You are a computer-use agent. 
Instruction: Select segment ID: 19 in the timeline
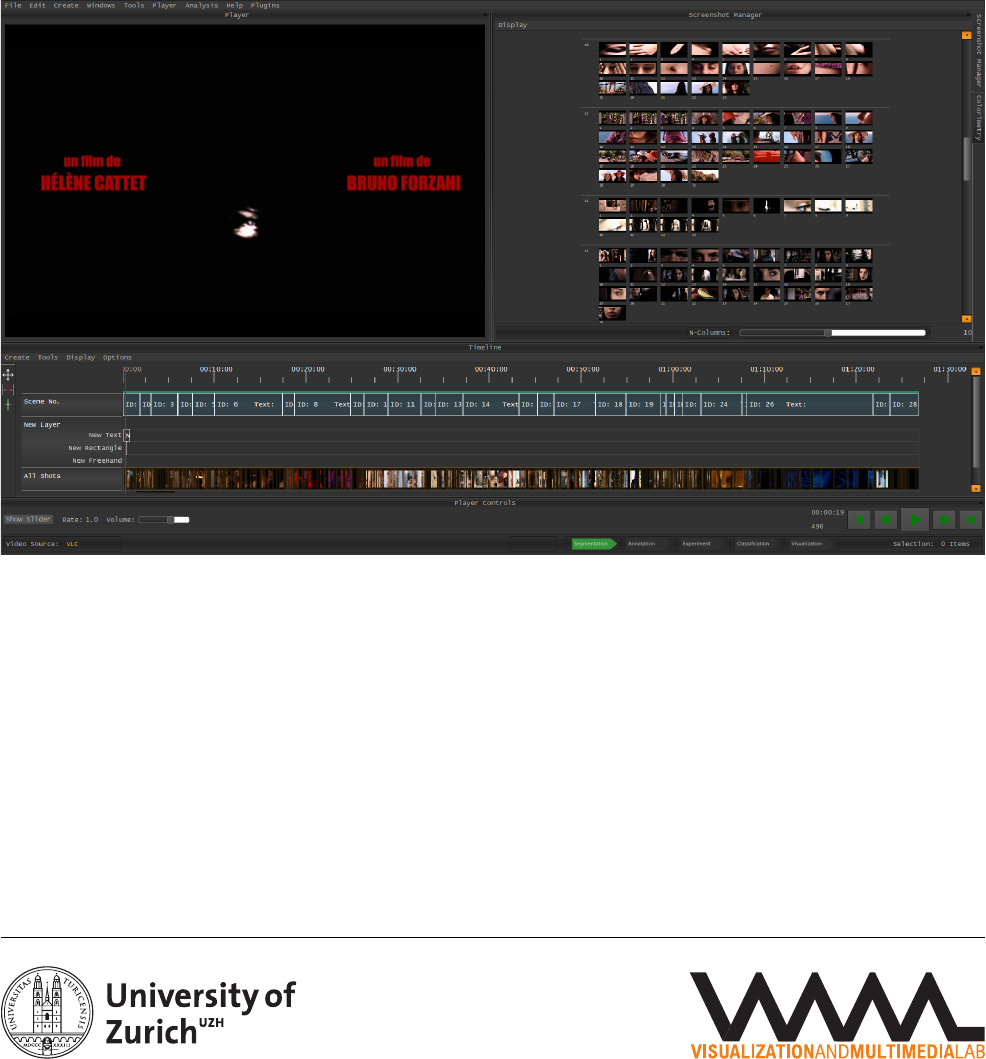pyautogui.click(x=643, y=405)
